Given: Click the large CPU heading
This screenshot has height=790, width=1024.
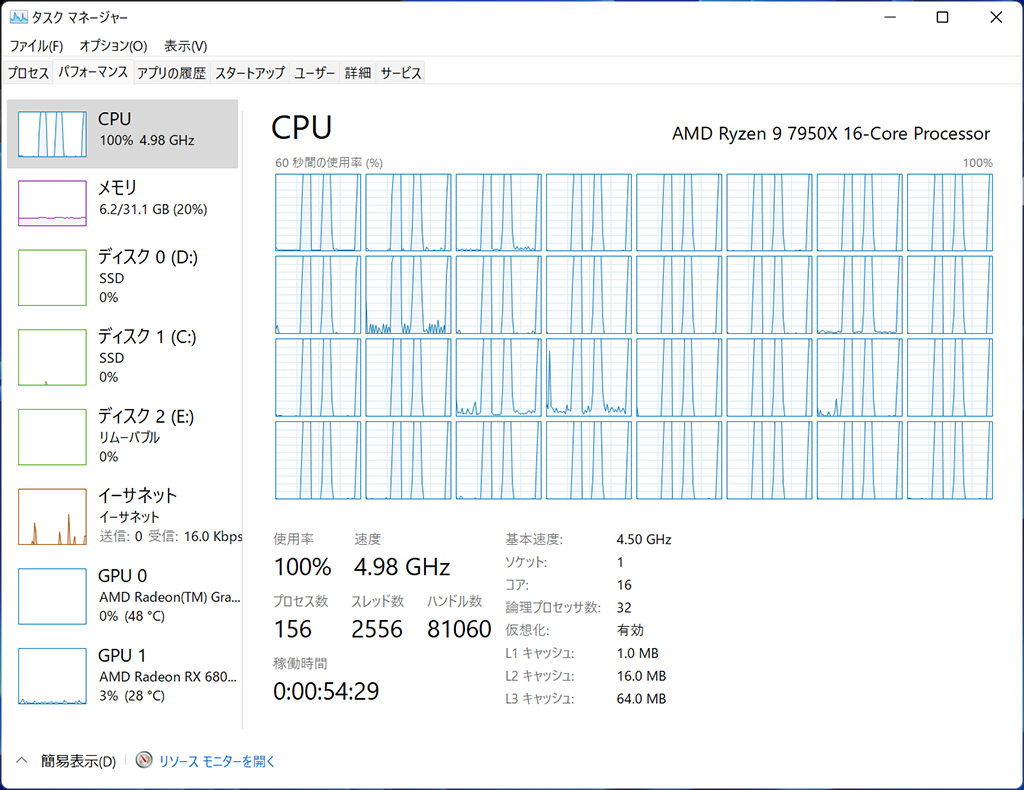Looking at the screenshot, I should 302,127.
